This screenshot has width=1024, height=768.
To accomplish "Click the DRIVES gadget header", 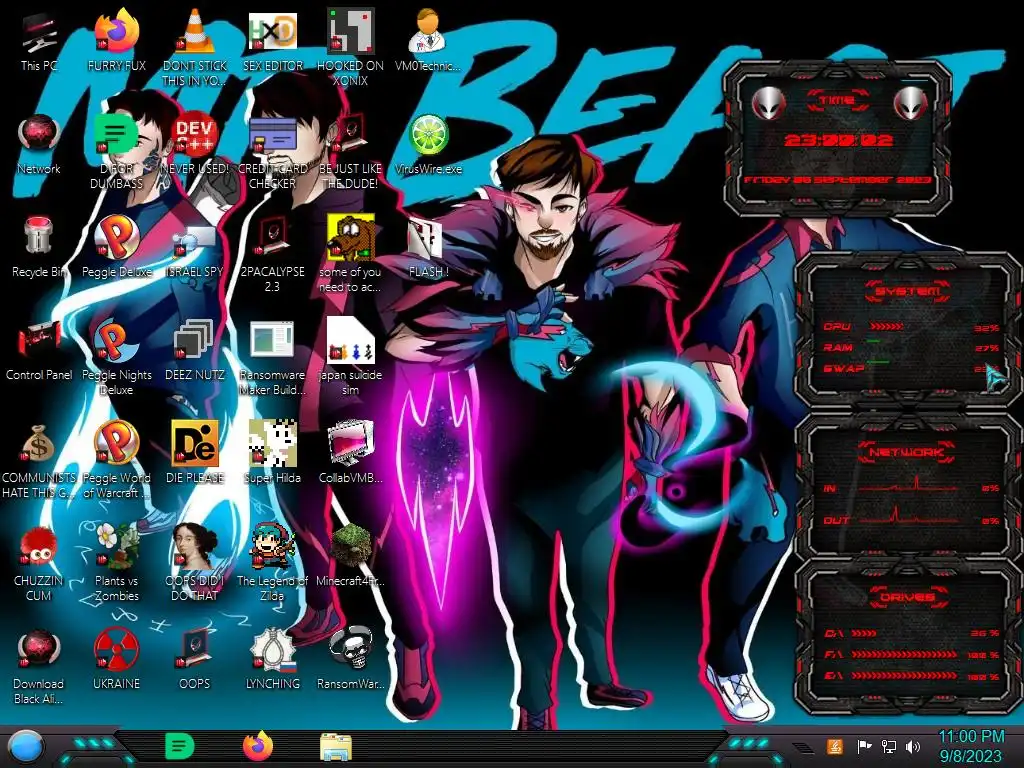I will [x=907, y=596].
